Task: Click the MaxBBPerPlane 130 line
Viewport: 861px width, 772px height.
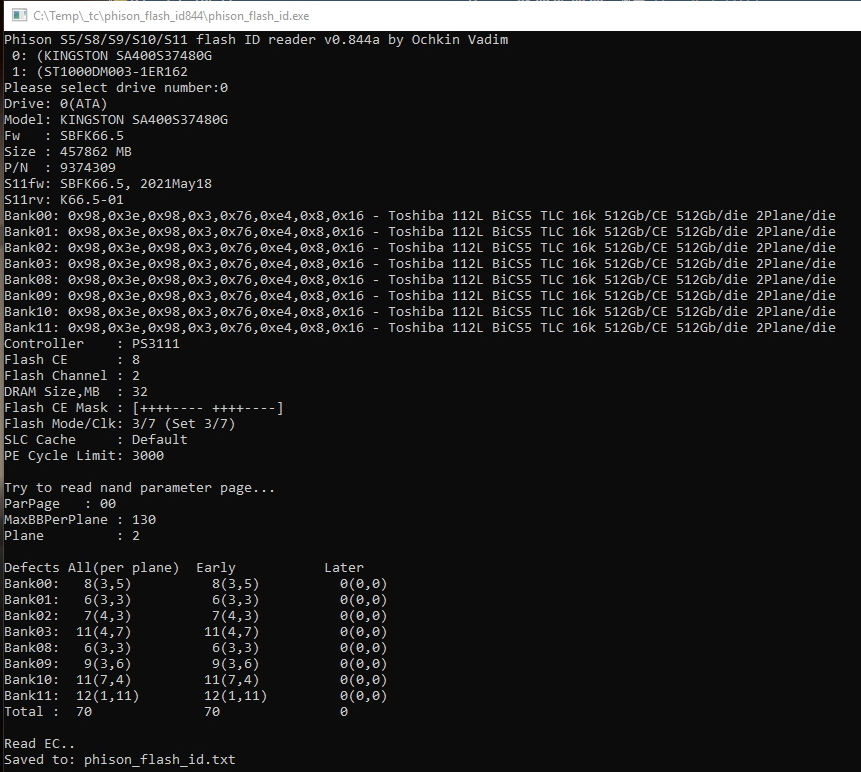Action: point(80,520)
